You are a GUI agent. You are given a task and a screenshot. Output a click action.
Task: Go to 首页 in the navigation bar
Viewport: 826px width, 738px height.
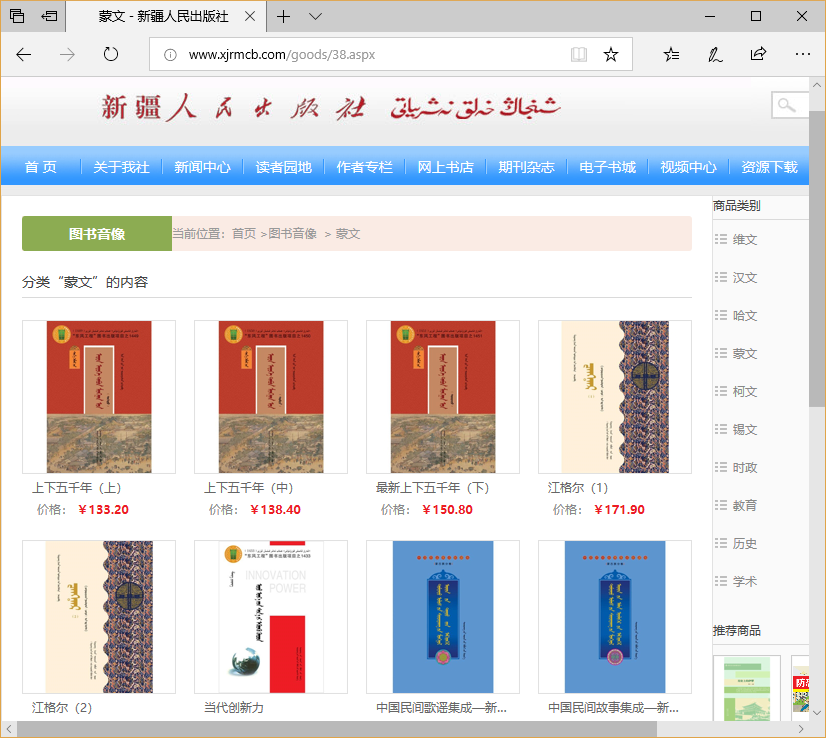tap(41, 167)
